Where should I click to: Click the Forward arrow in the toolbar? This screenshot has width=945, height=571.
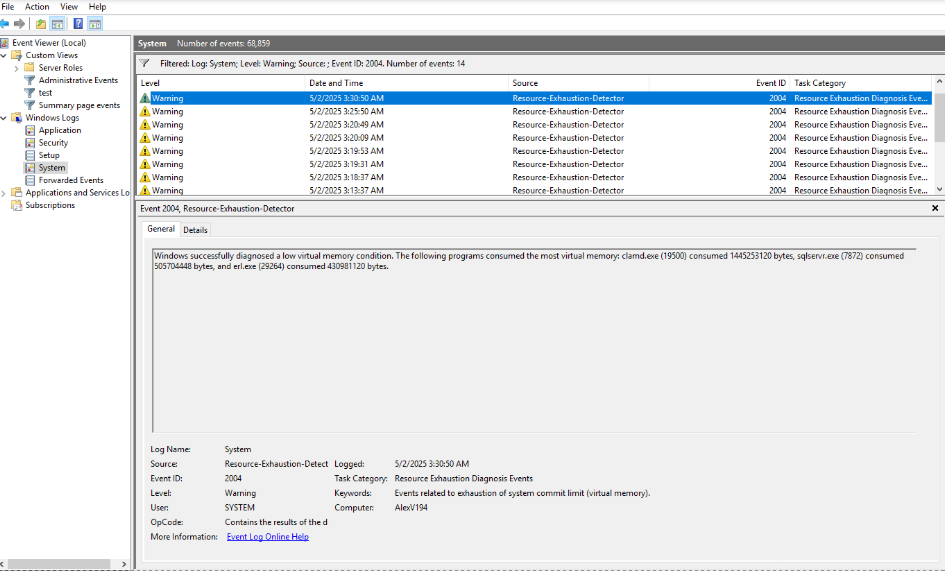coord(19,23)
